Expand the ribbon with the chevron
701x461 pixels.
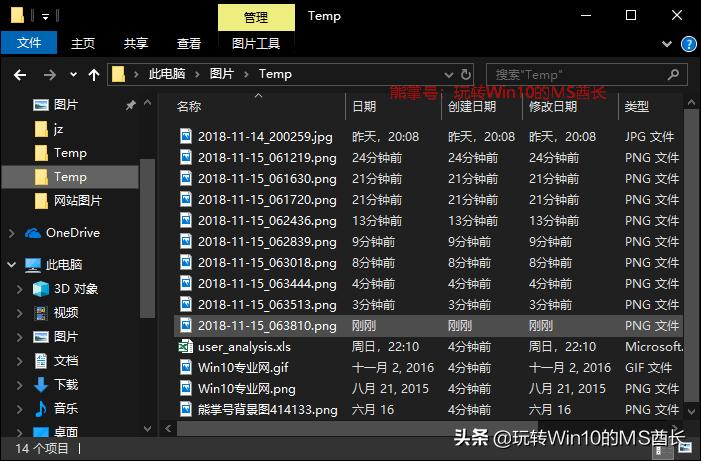click(x=667, y=44)
